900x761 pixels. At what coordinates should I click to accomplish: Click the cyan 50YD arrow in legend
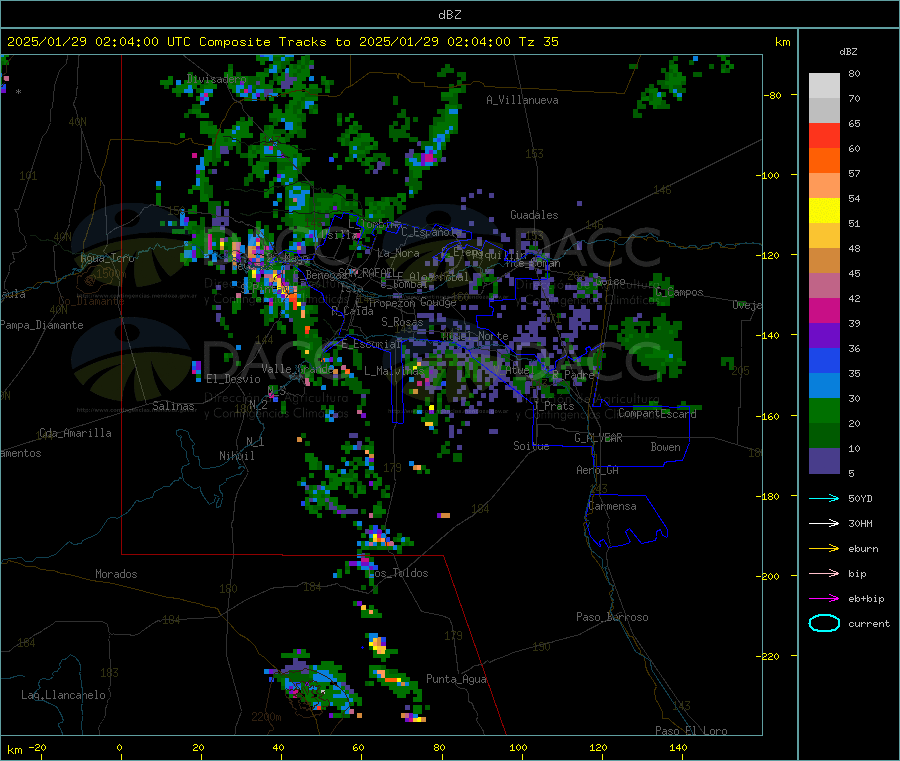(x=824, y=498)
